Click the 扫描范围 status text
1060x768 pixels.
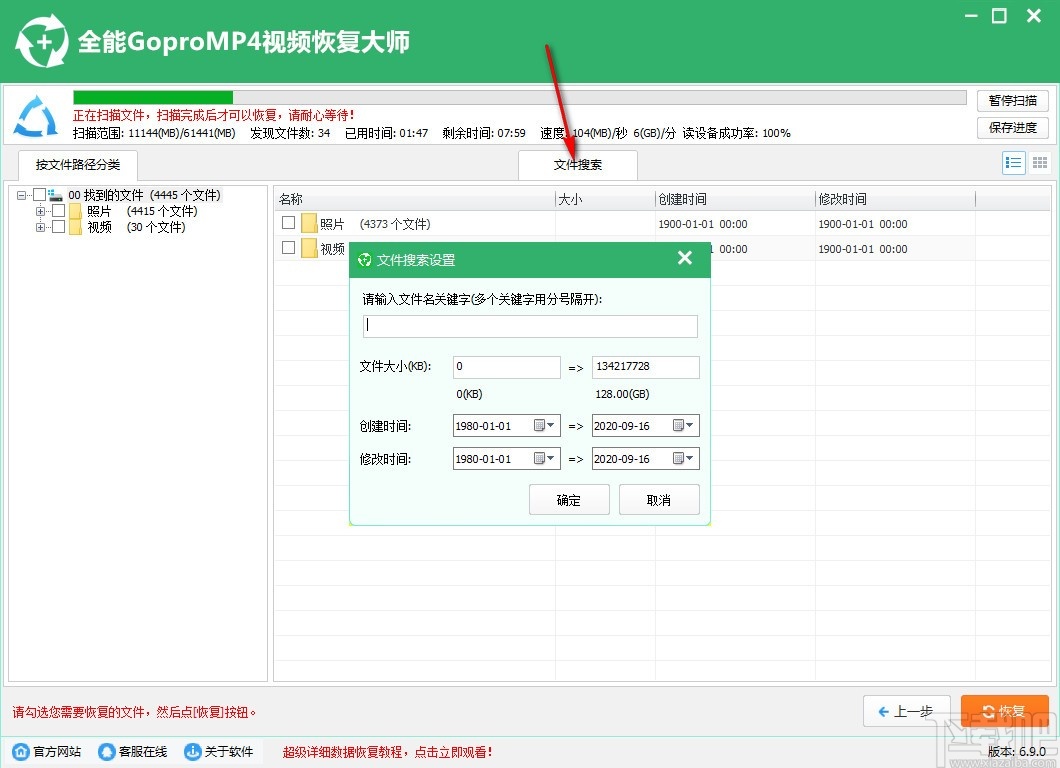154,133
